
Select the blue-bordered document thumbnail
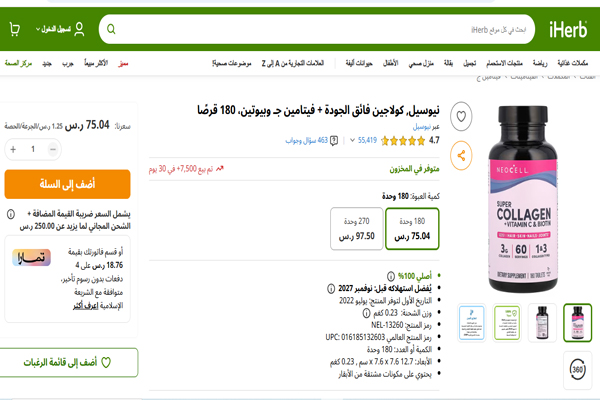click(x=471, y=322)
